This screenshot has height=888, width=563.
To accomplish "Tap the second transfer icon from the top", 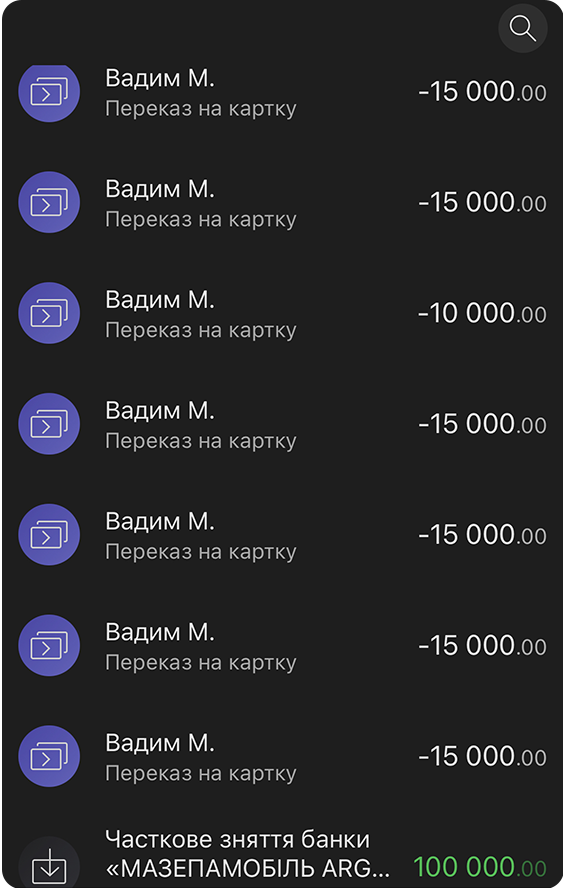I will point(49,202).
